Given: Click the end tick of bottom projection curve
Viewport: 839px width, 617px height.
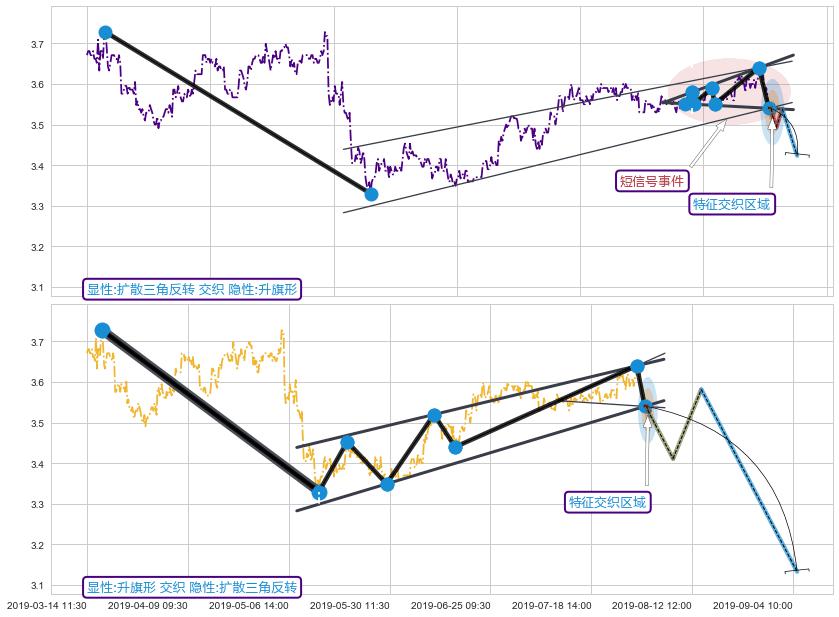Looking at the screenshot, I should tap(797, 570).
